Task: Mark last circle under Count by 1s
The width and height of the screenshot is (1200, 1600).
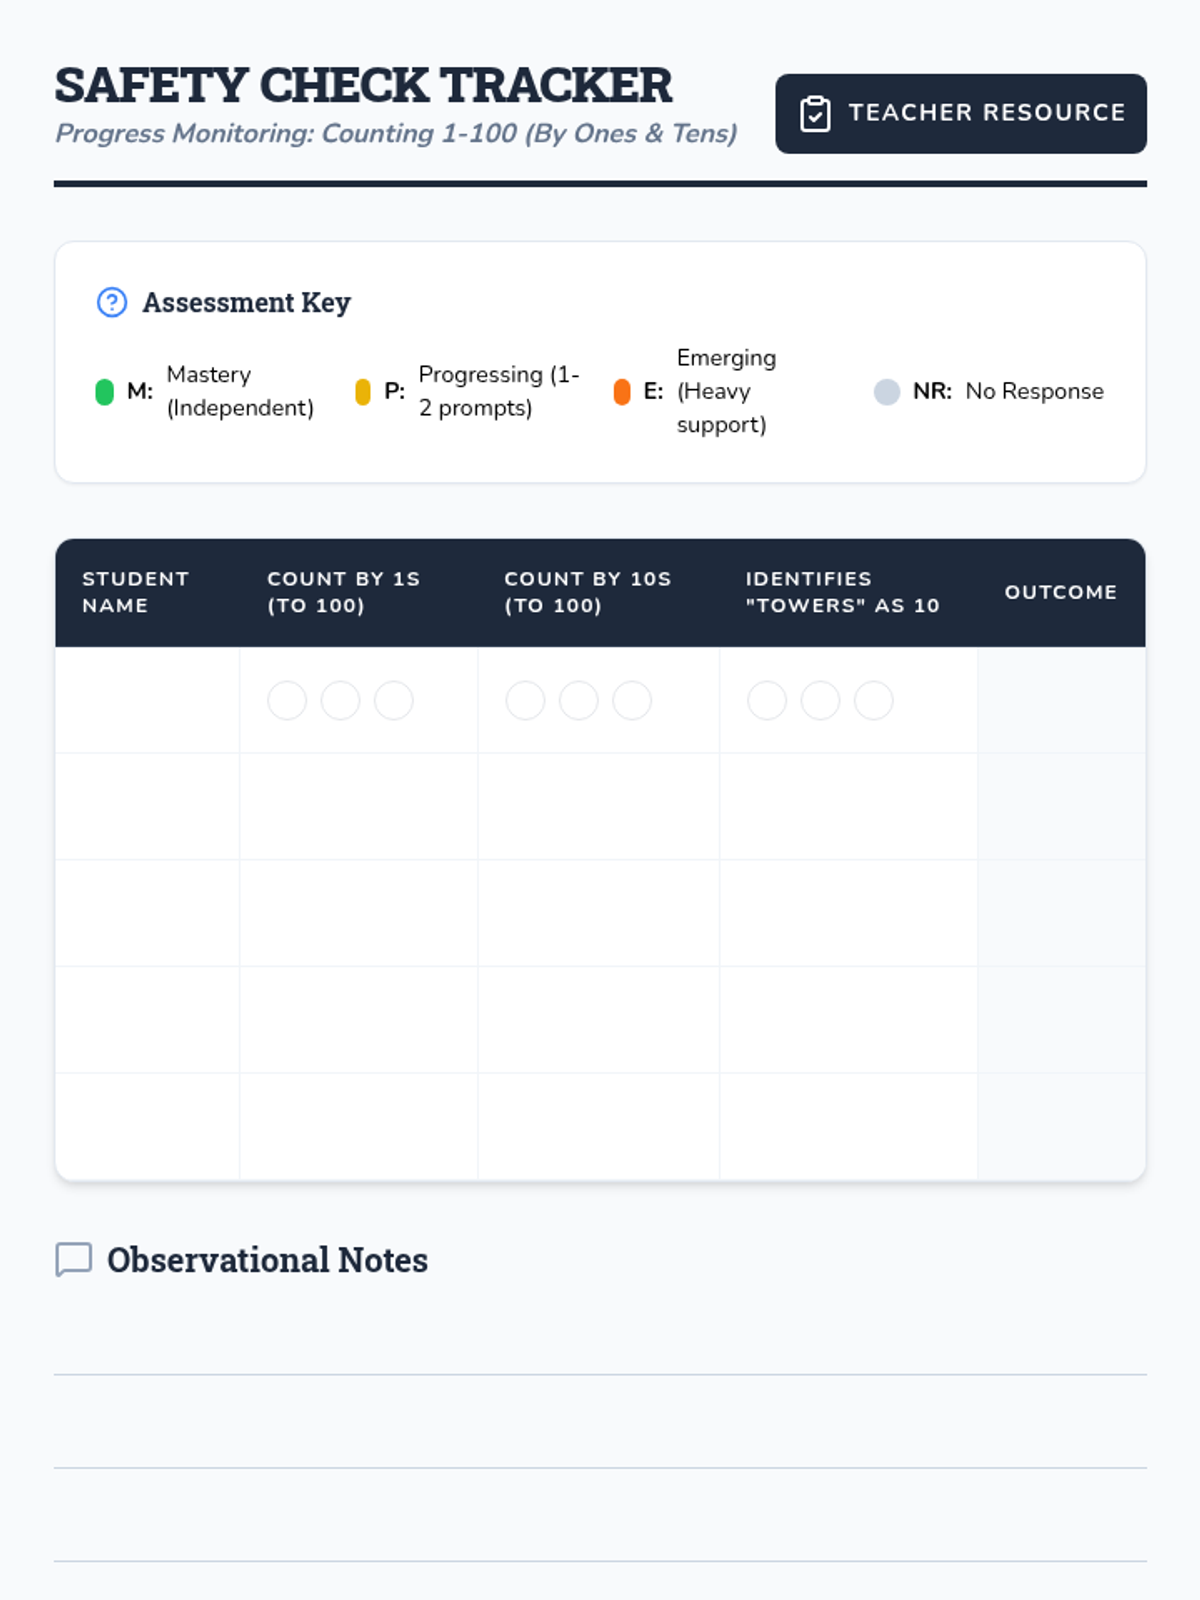Action: click(393, 700)
